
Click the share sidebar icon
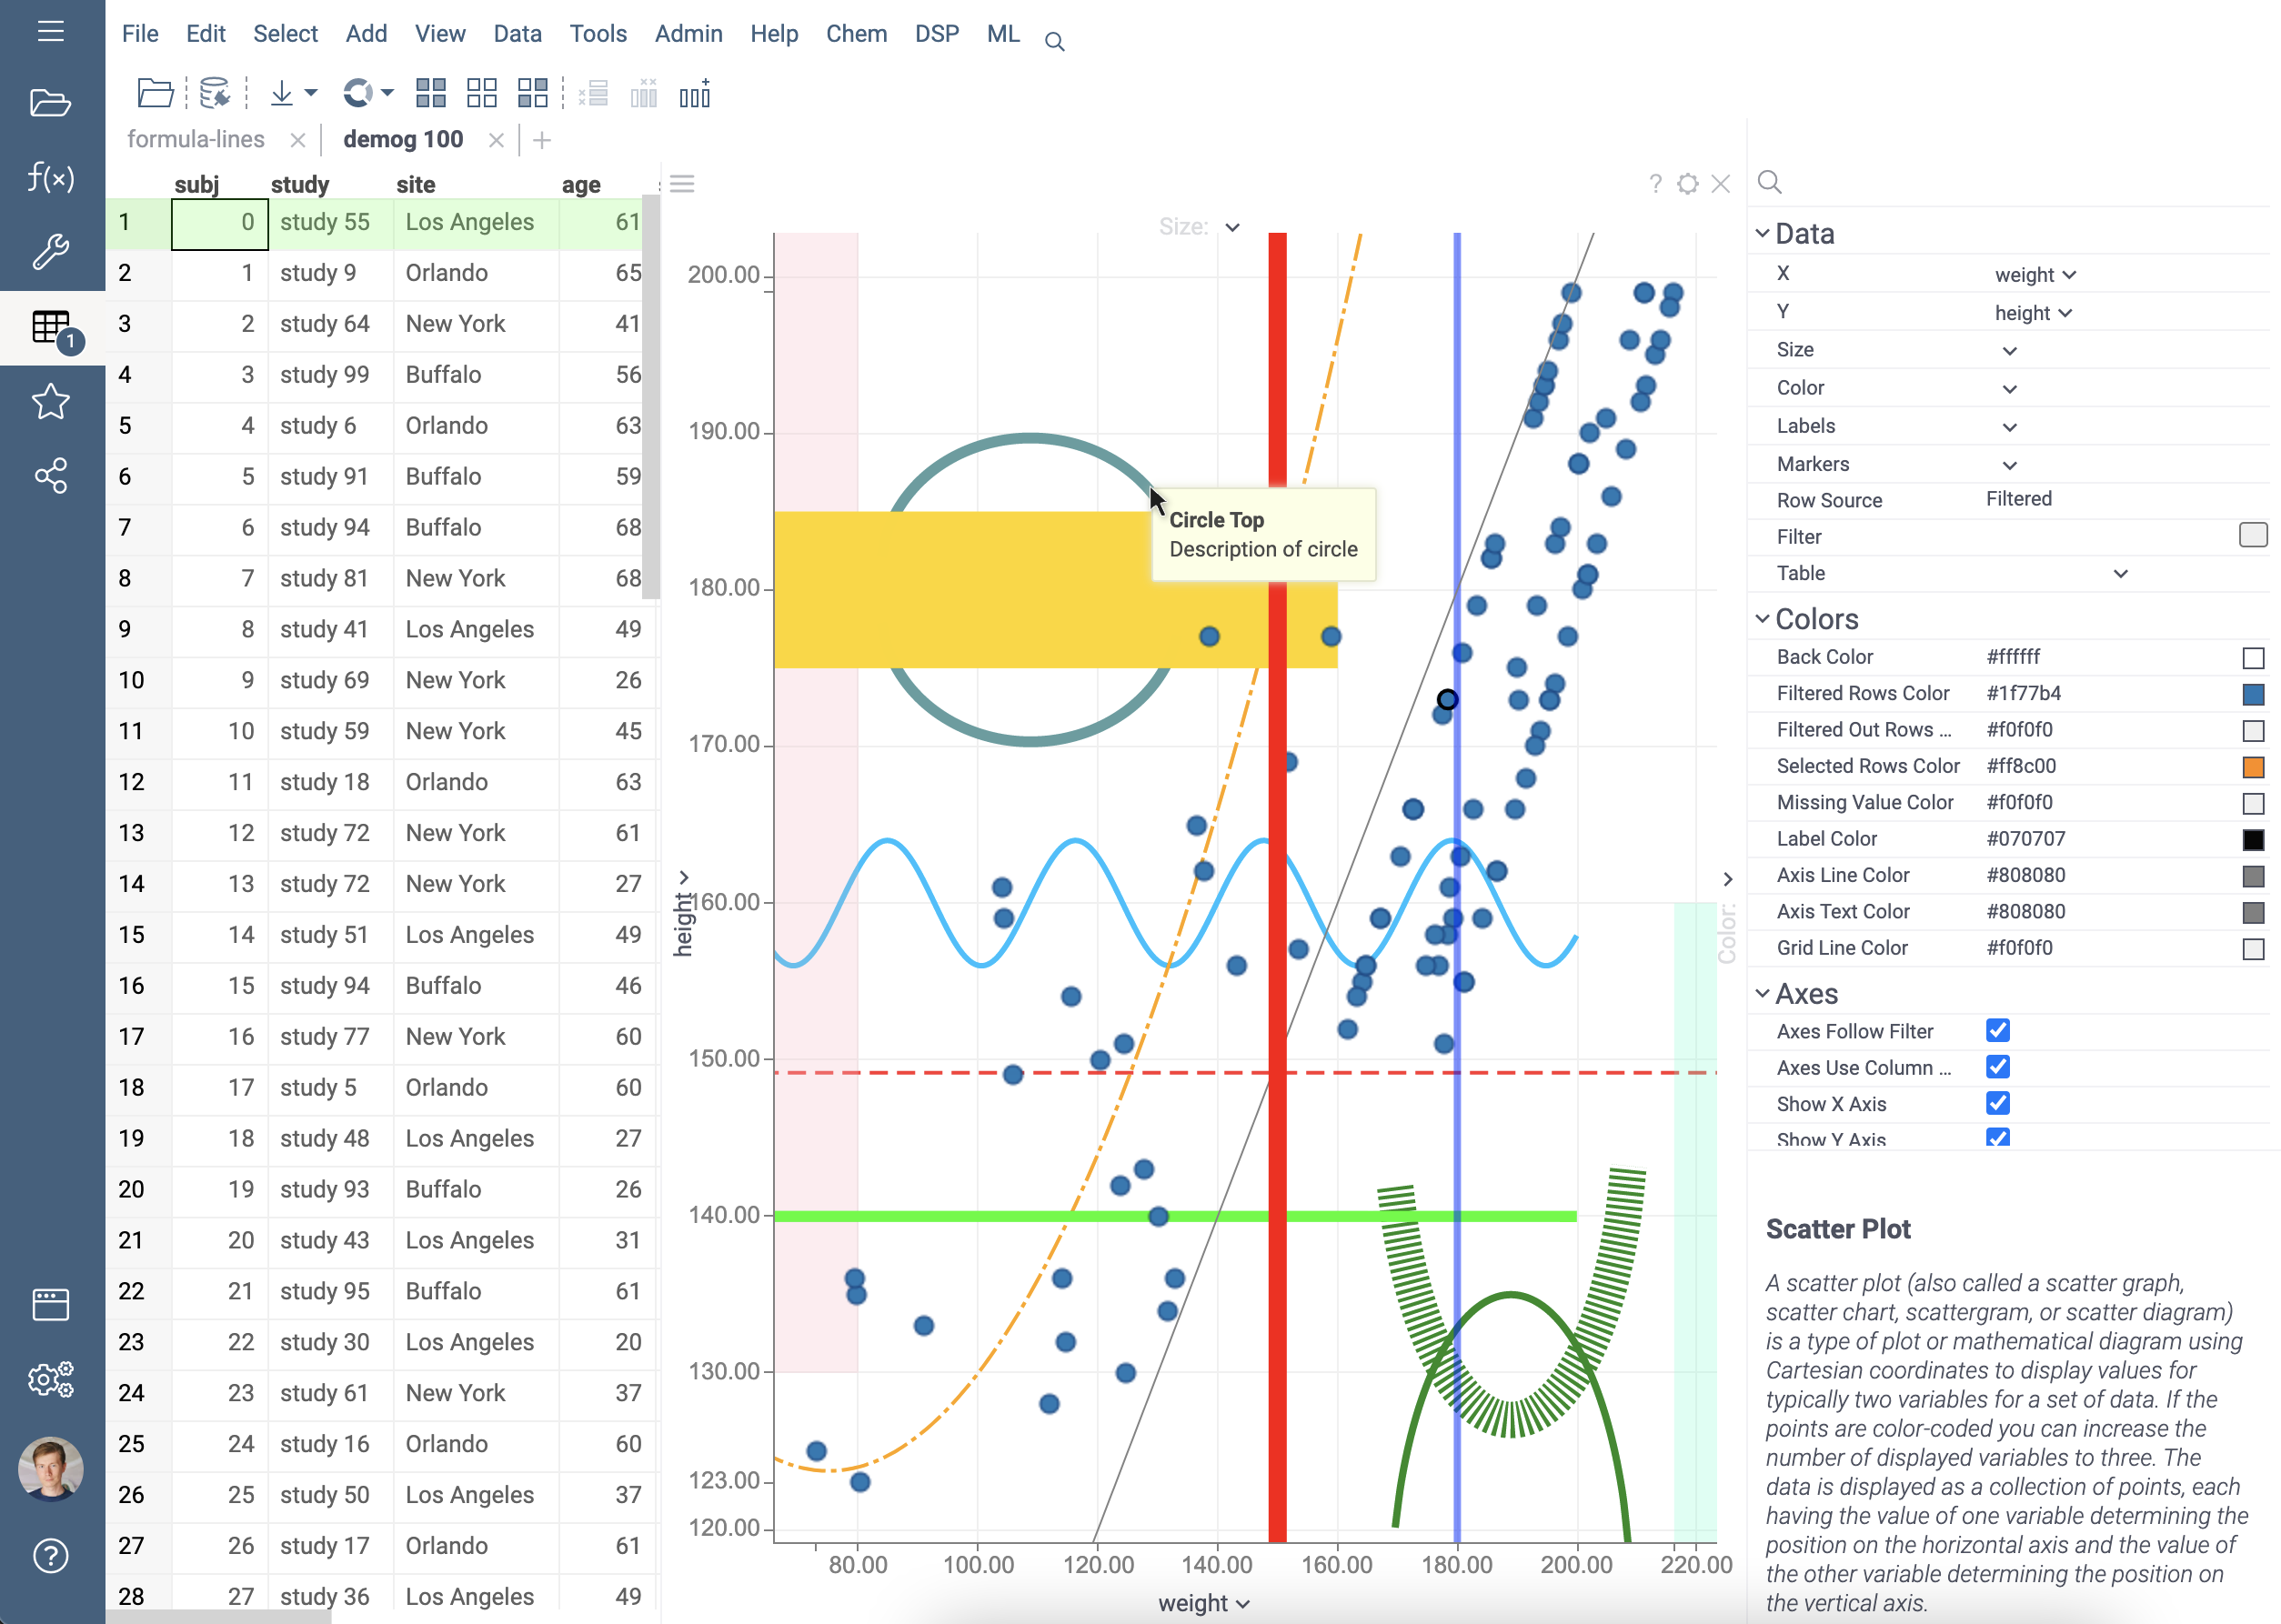pos(50,476)
